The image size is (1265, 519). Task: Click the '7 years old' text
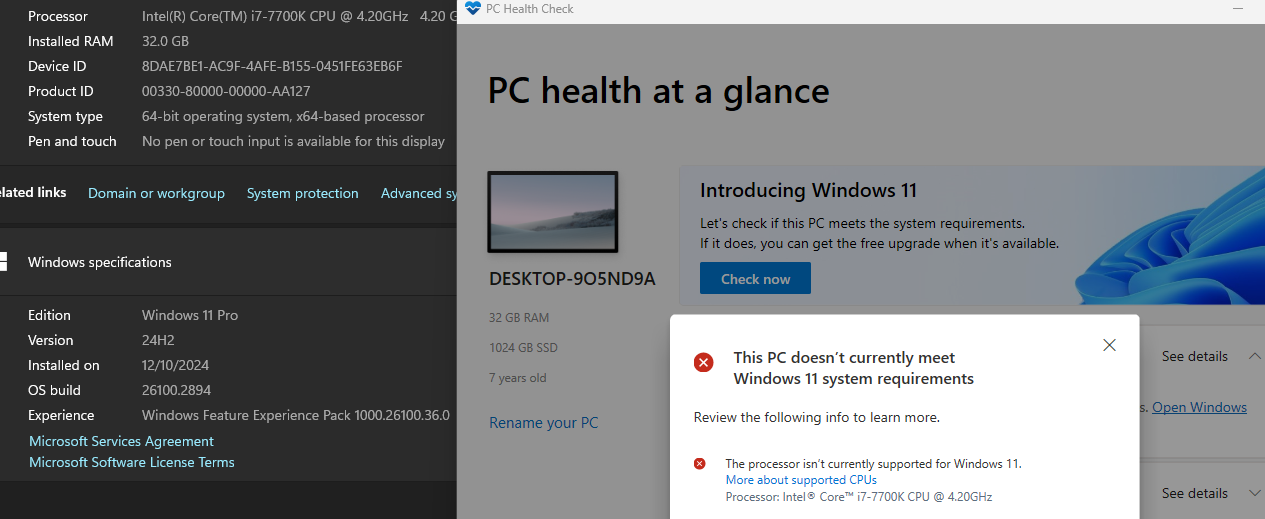click(x=518, y=378)
